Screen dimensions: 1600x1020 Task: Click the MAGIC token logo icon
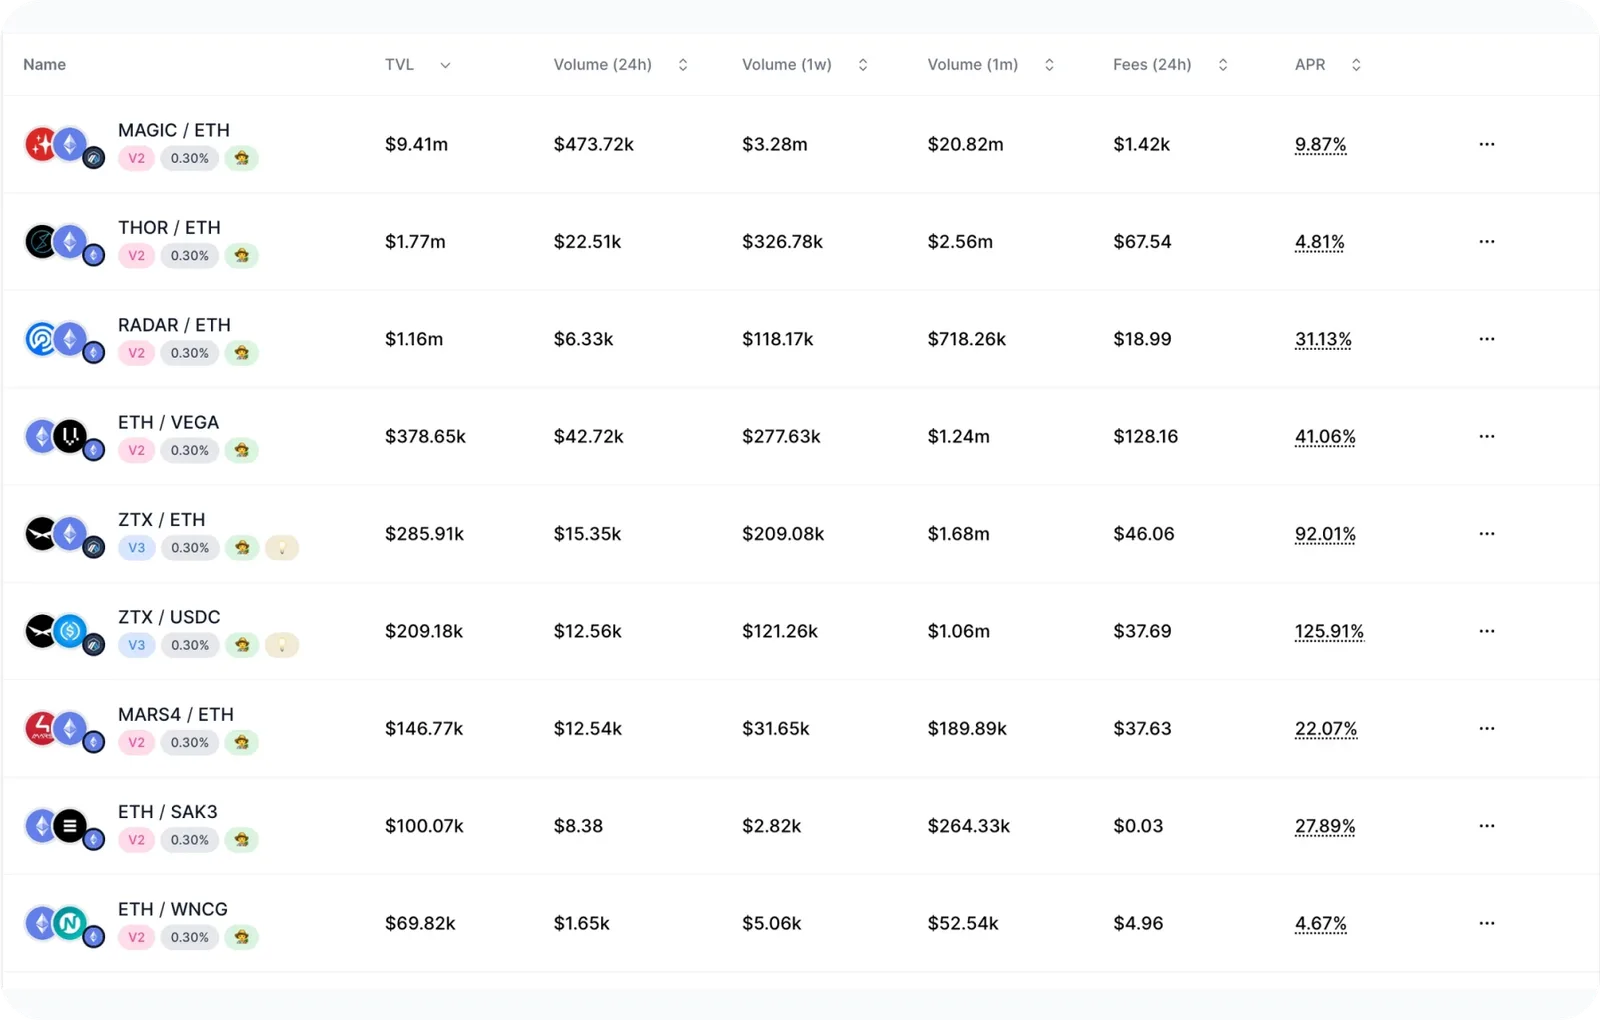pos(40,144)
